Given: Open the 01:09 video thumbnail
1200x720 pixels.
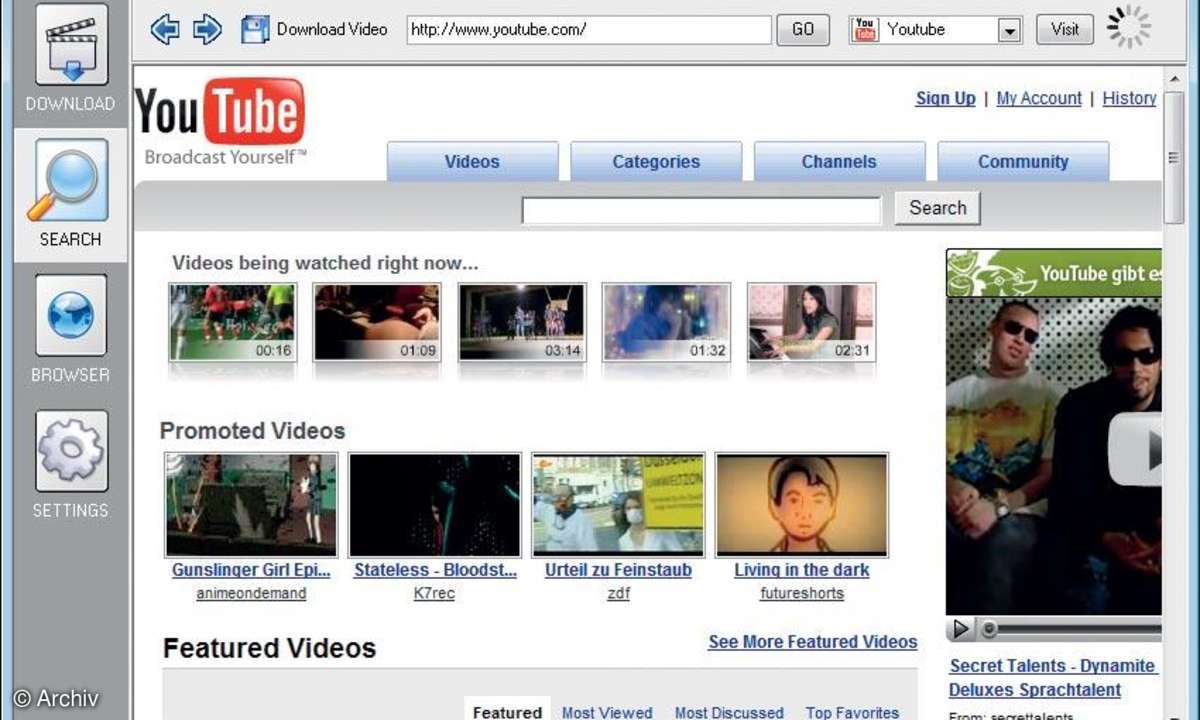Looking at the screenshot, I should tap(376, 322).
